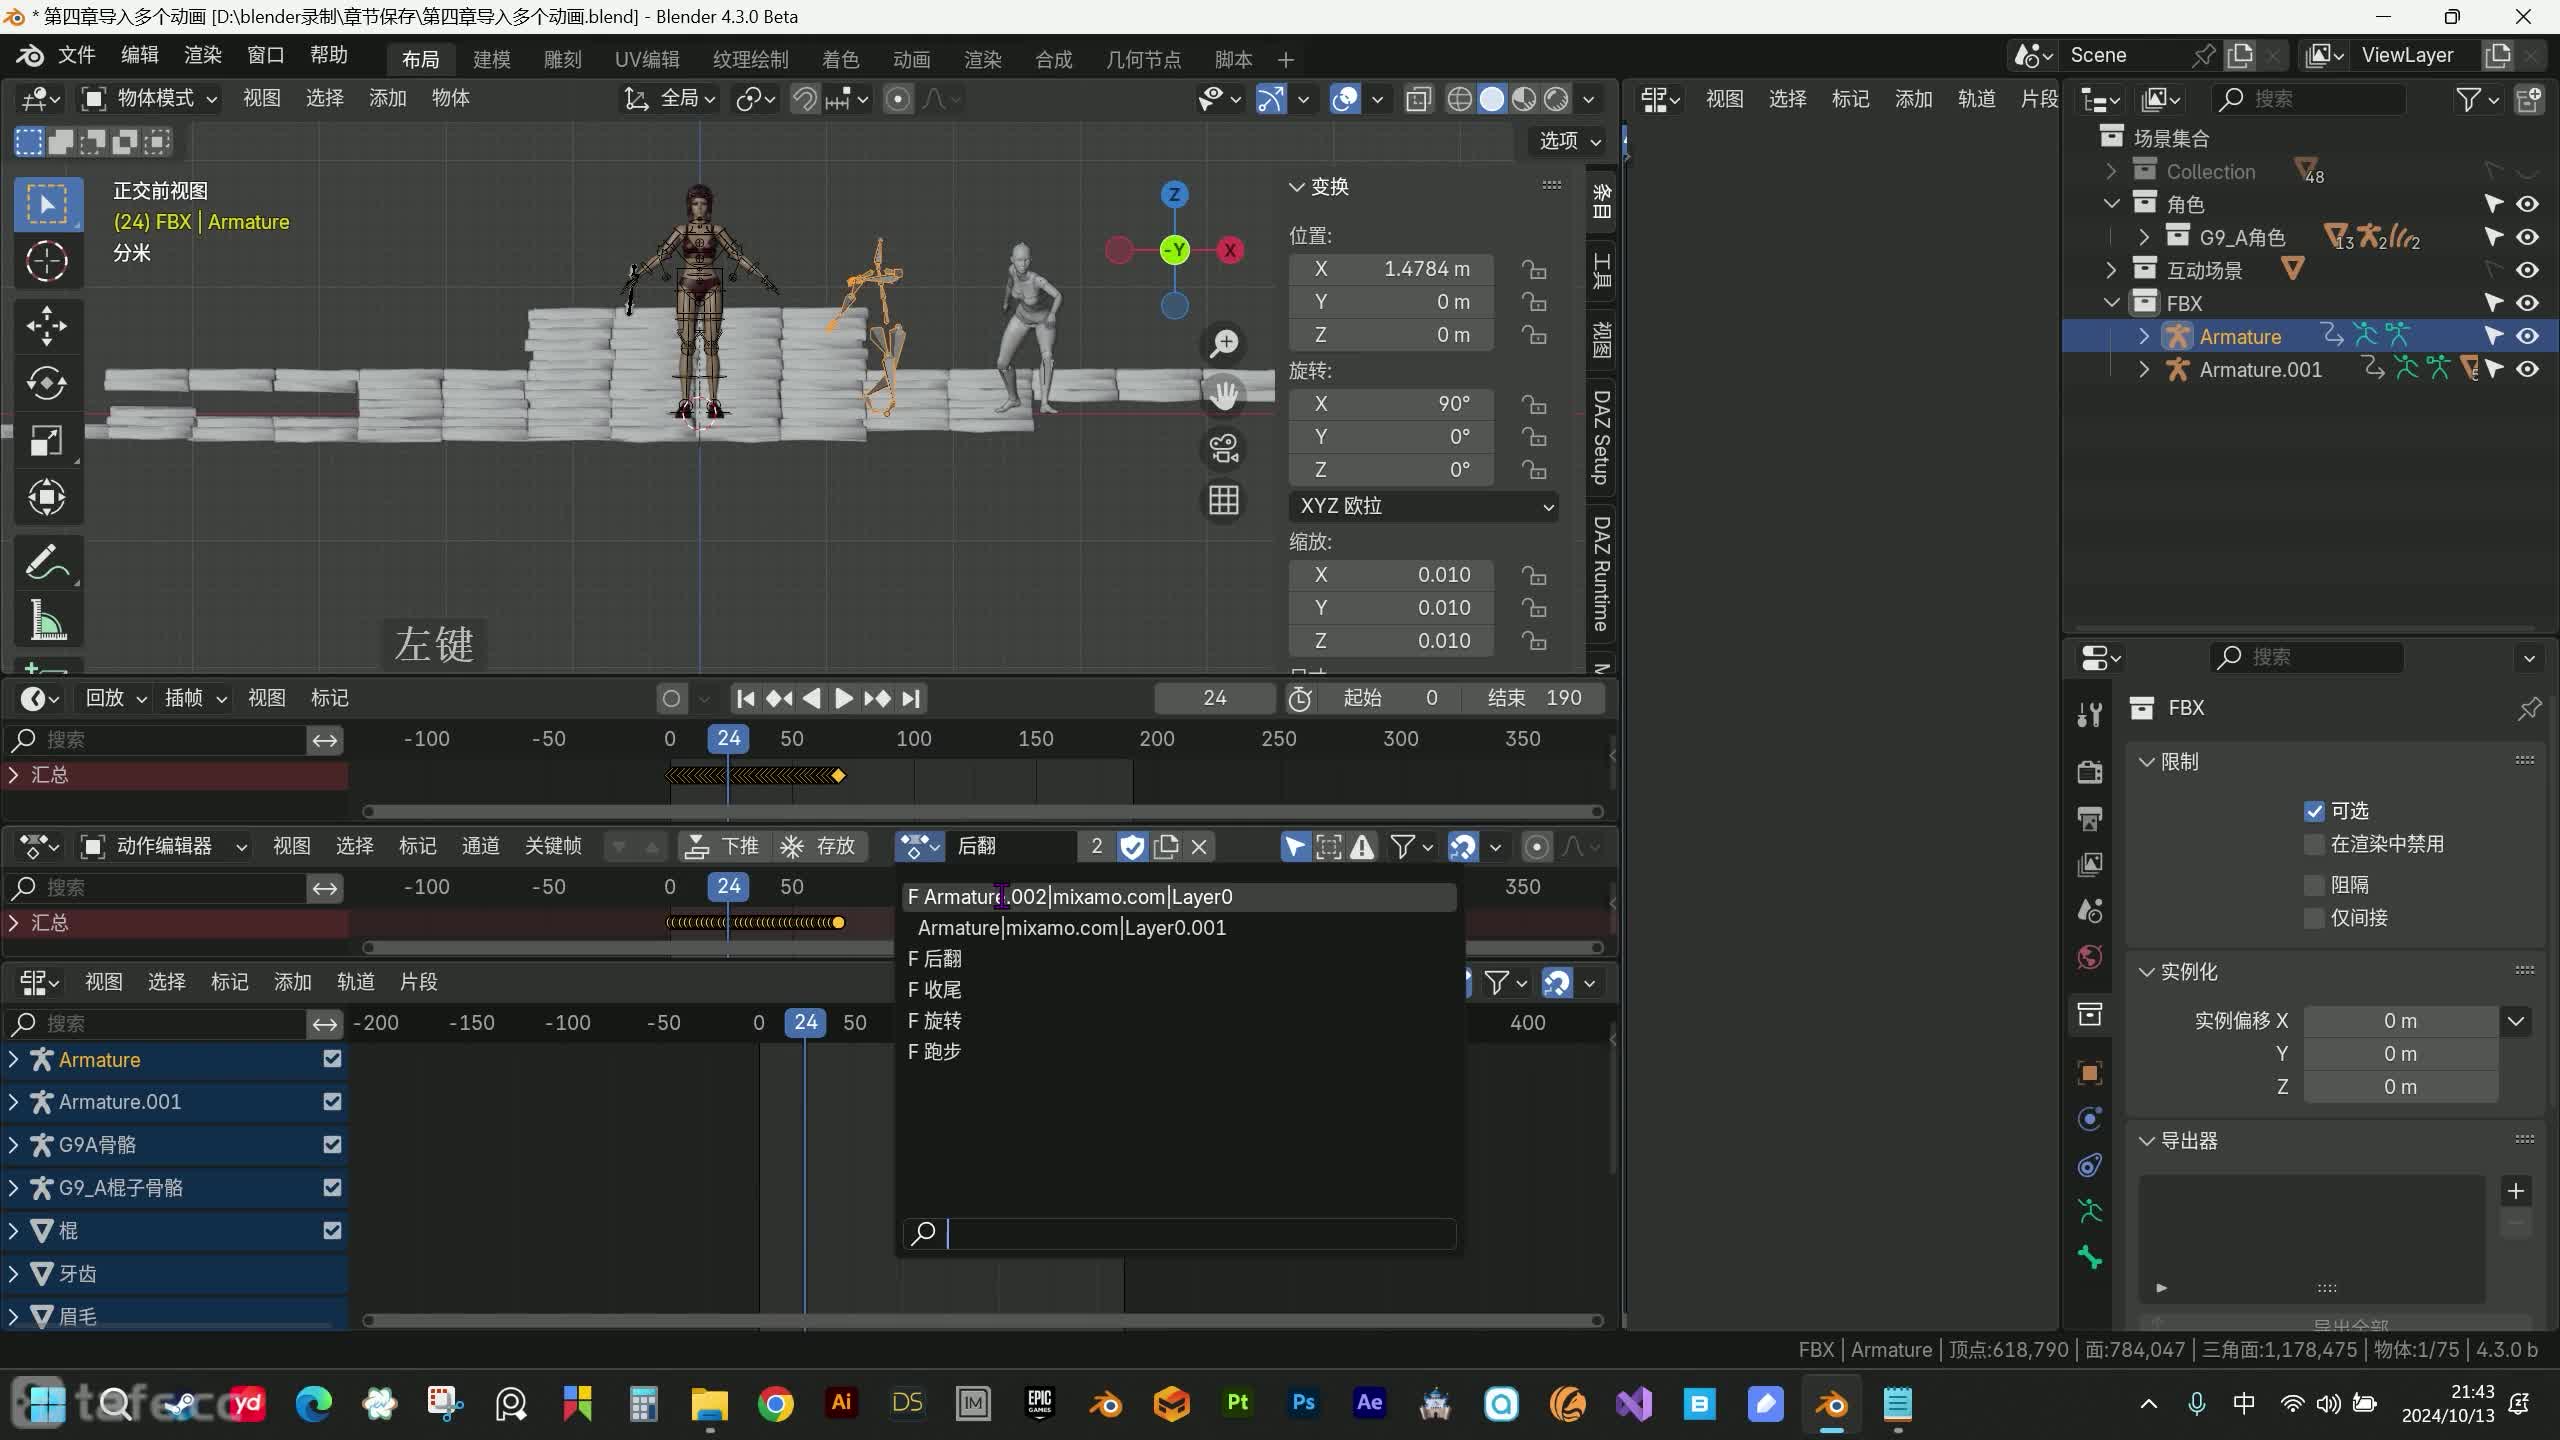Jump to the last frame
Image resolution: width=2560 pixels, height=1440 pixels.
coord(911,698)
